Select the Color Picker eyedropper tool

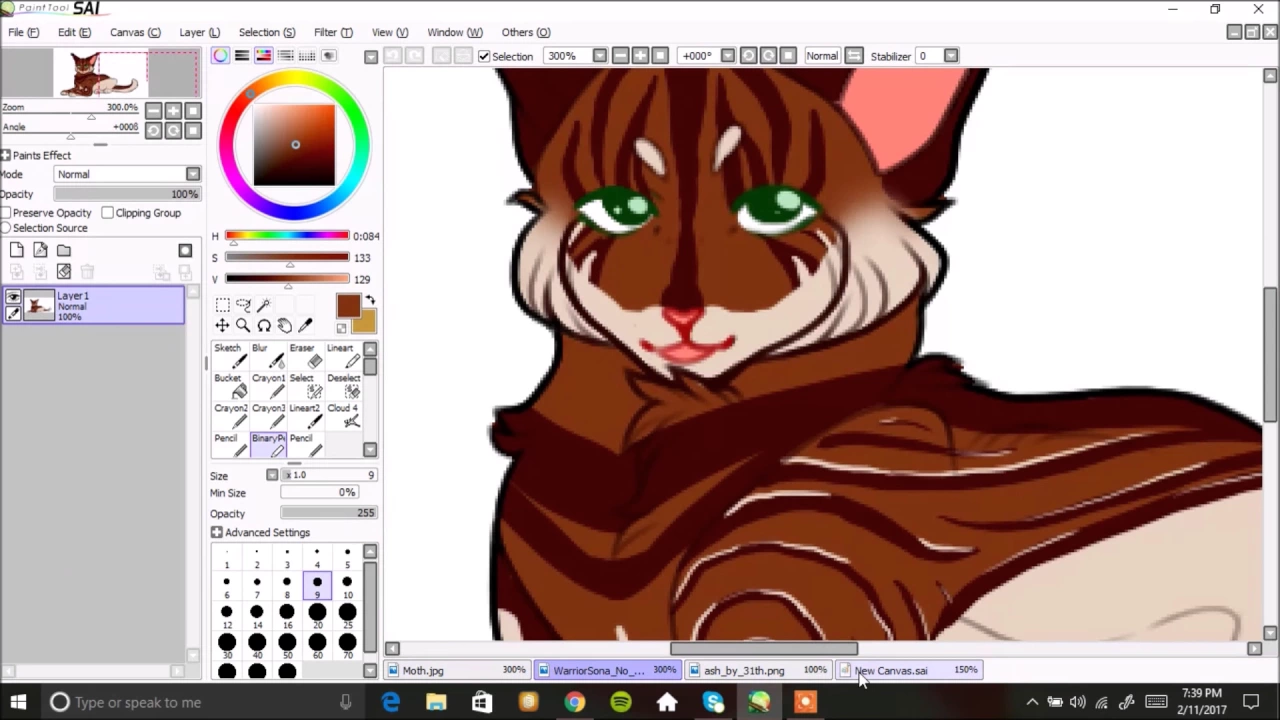coord(305,326)
